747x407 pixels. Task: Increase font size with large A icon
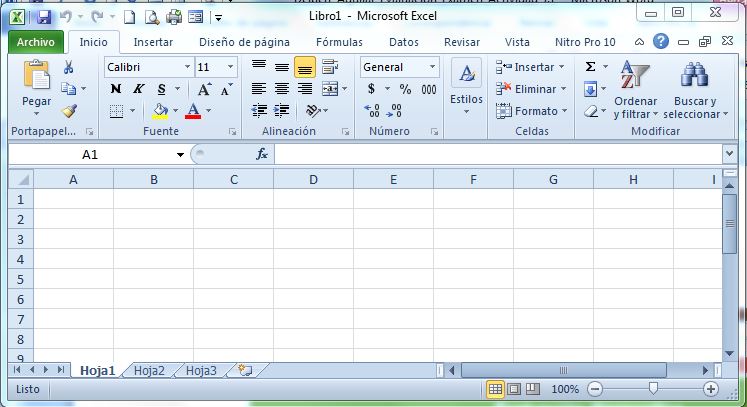[204, 89]
